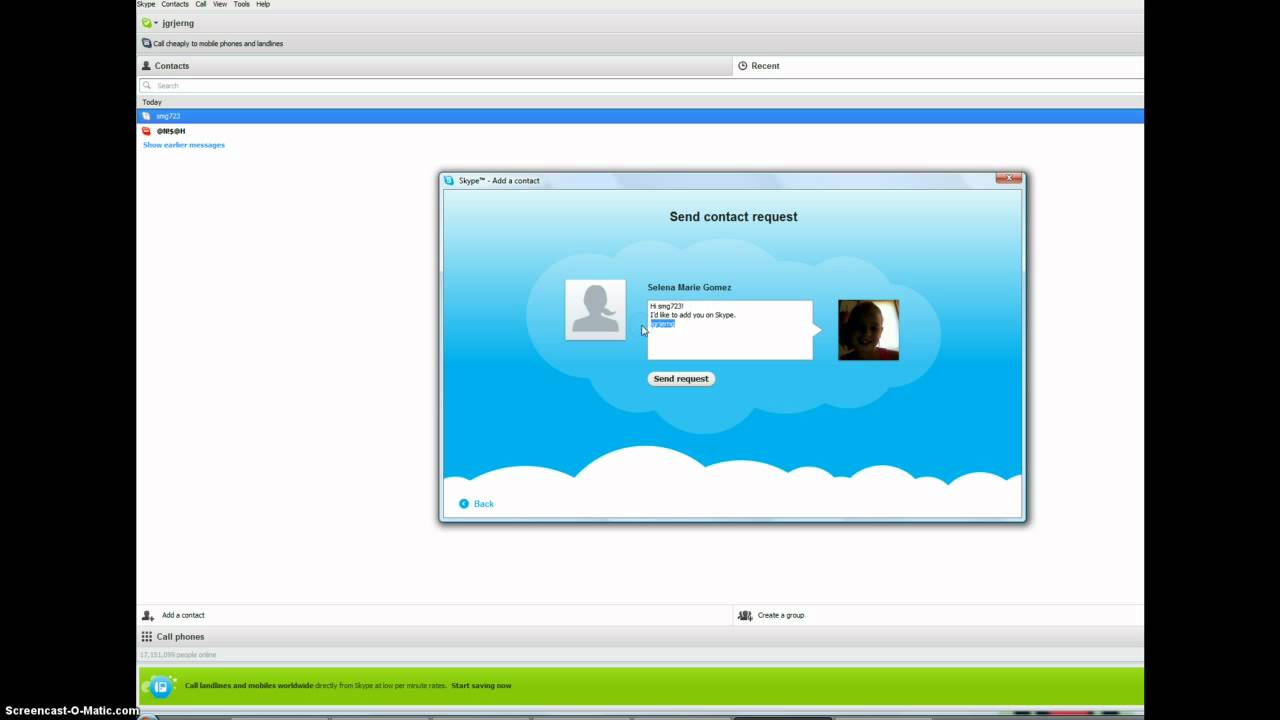Click the Skype logo in dialog title bar
The image size is (1280, 720).
coord(449,181)
